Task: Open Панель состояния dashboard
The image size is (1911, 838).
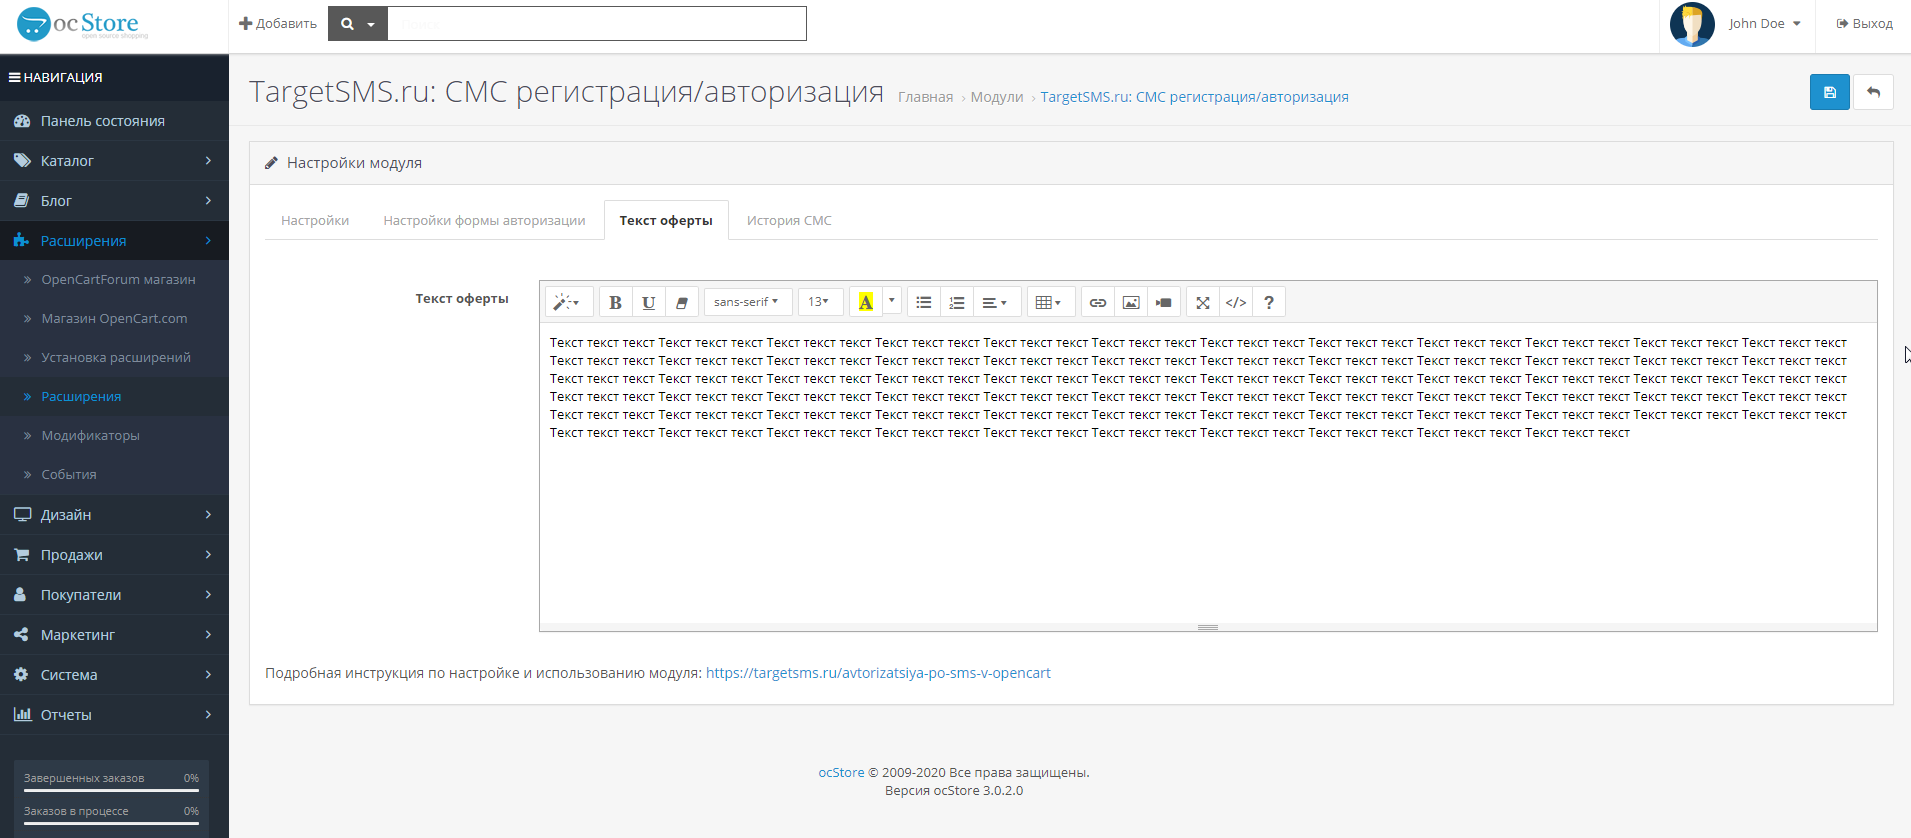Action: 114,121
